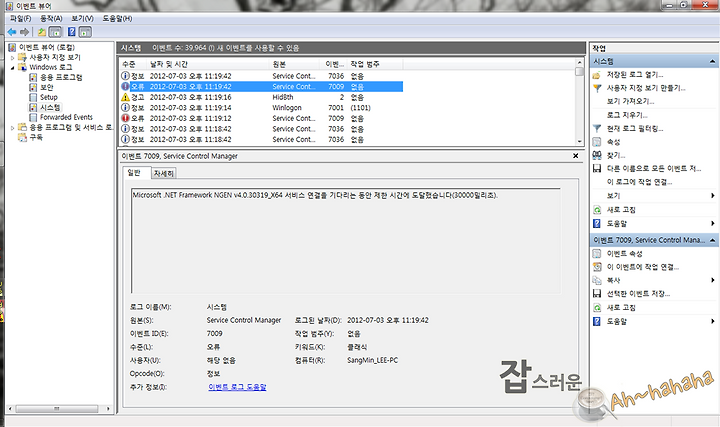Select the 오류 event at 11:19:12
Viewport: 720px width, 427px height.
click(x=262, y=118)
